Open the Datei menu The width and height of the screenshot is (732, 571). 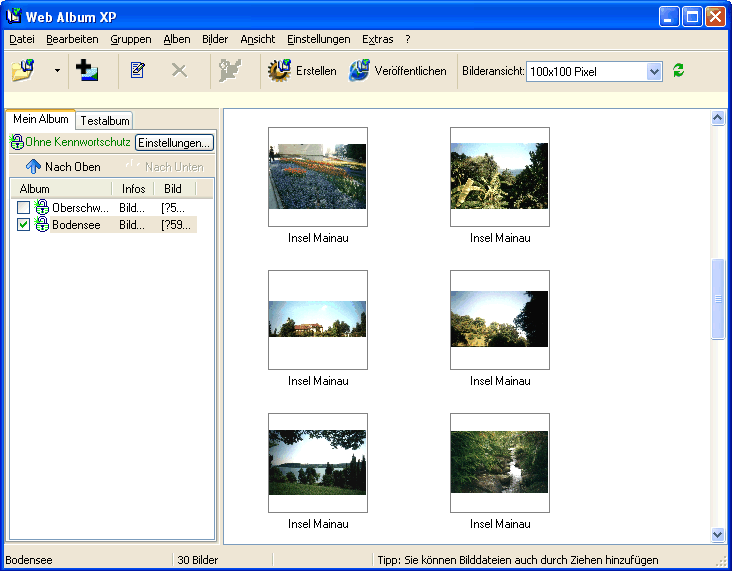tap(22, 39)
